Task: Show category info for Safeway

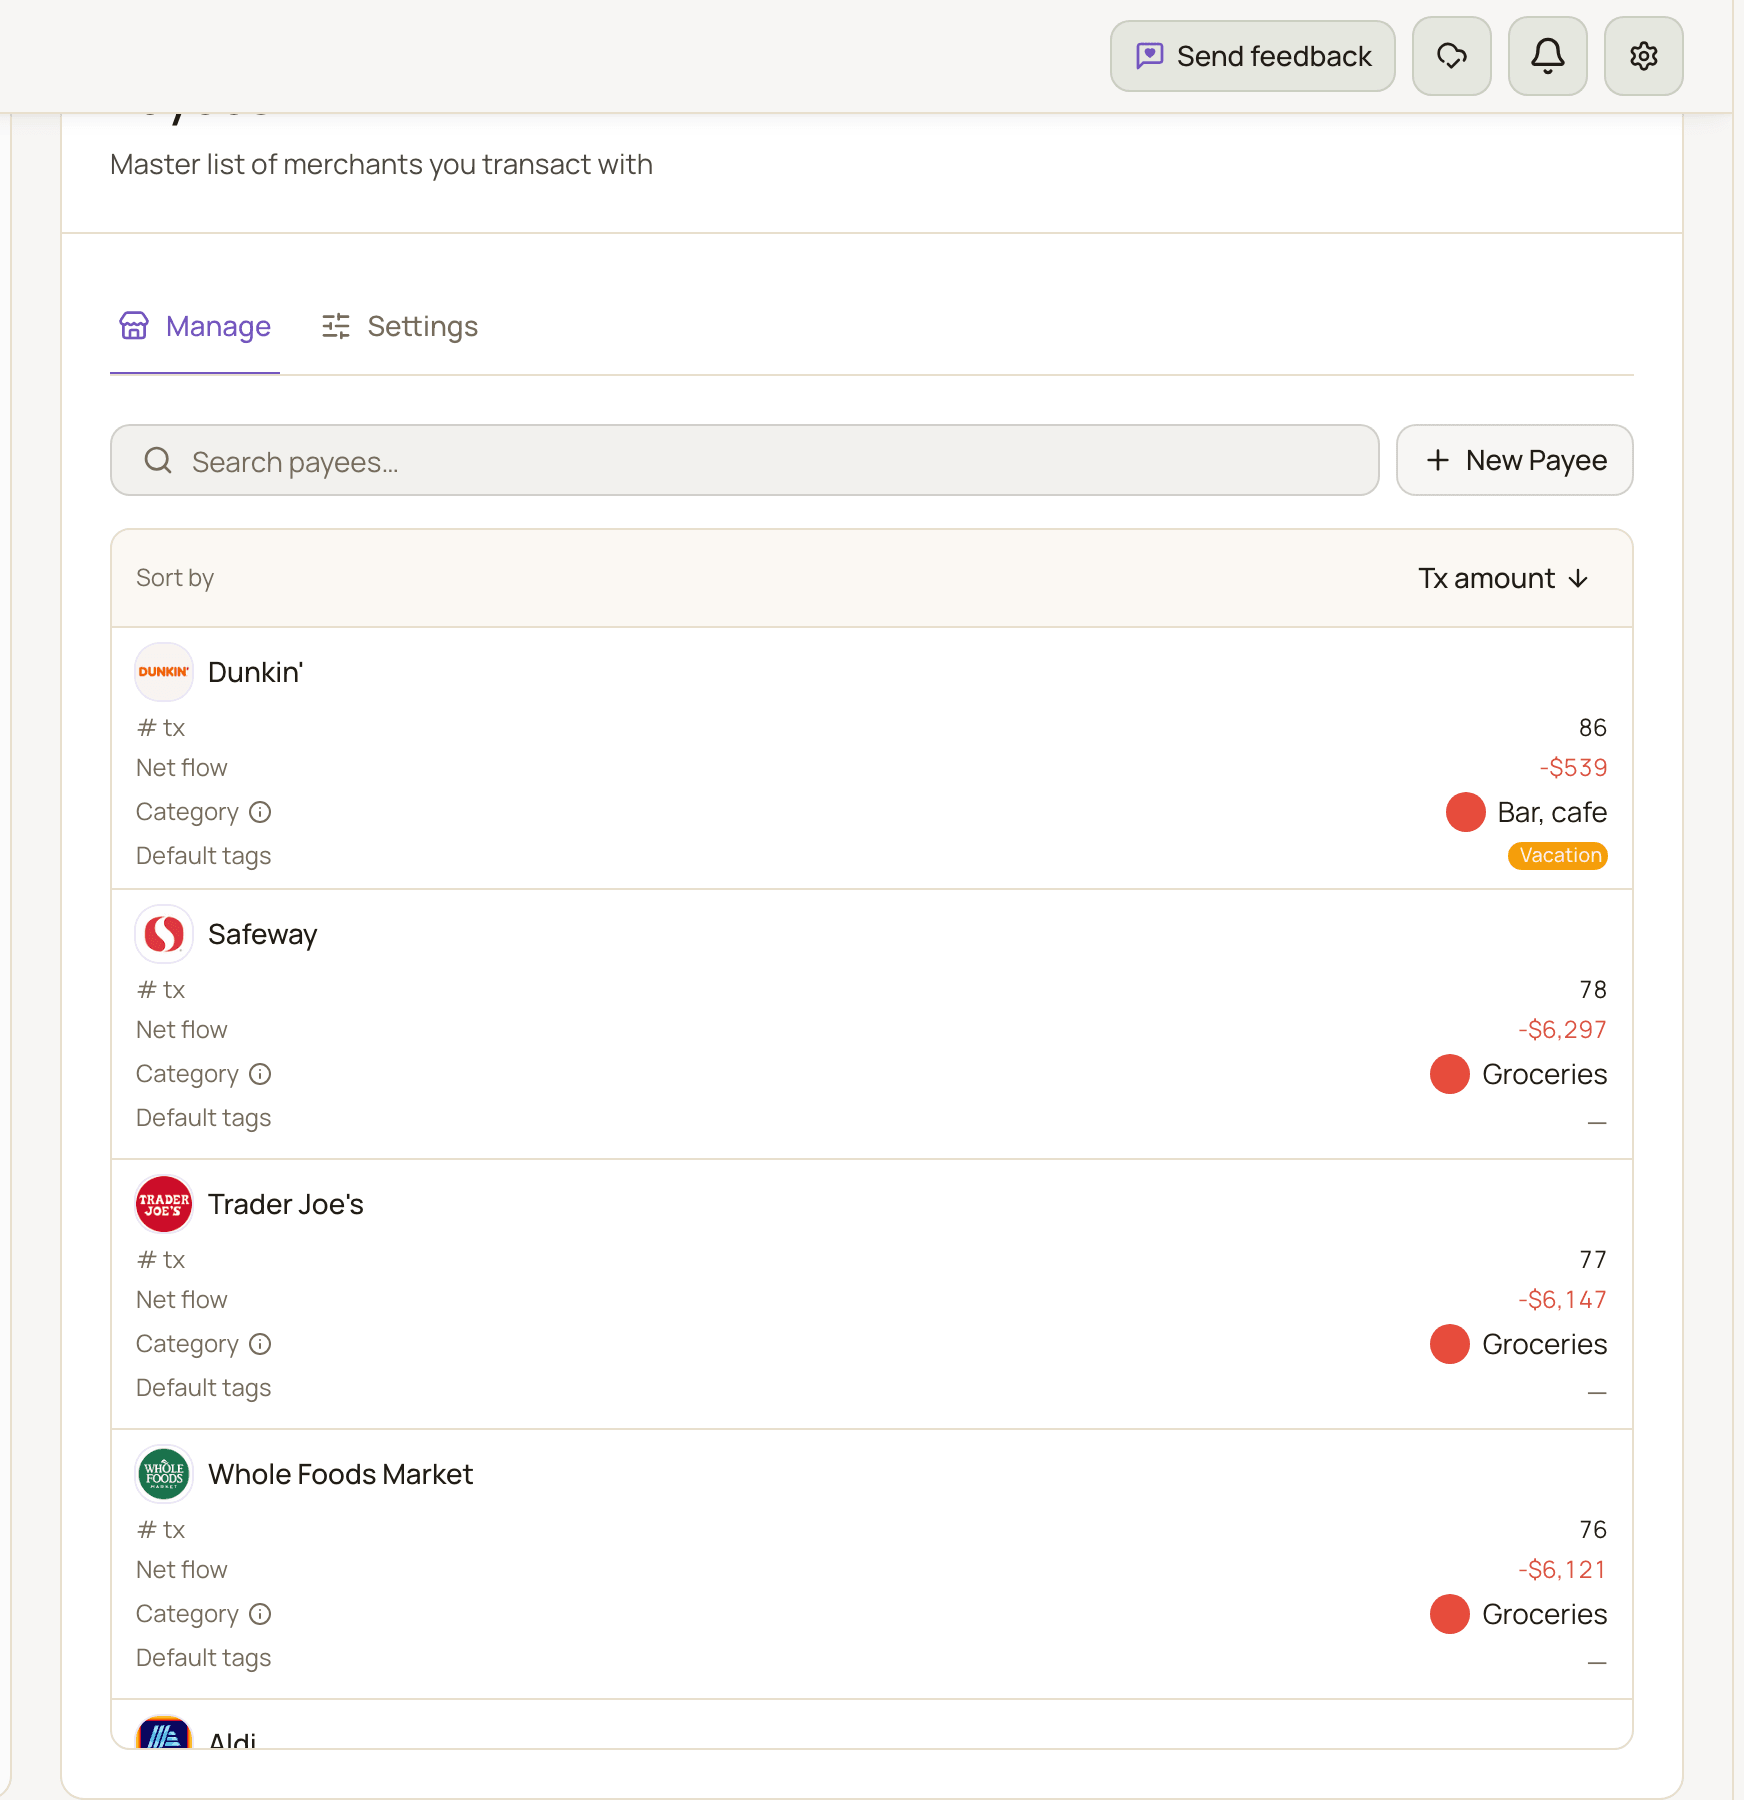Action: [260, 1074]
